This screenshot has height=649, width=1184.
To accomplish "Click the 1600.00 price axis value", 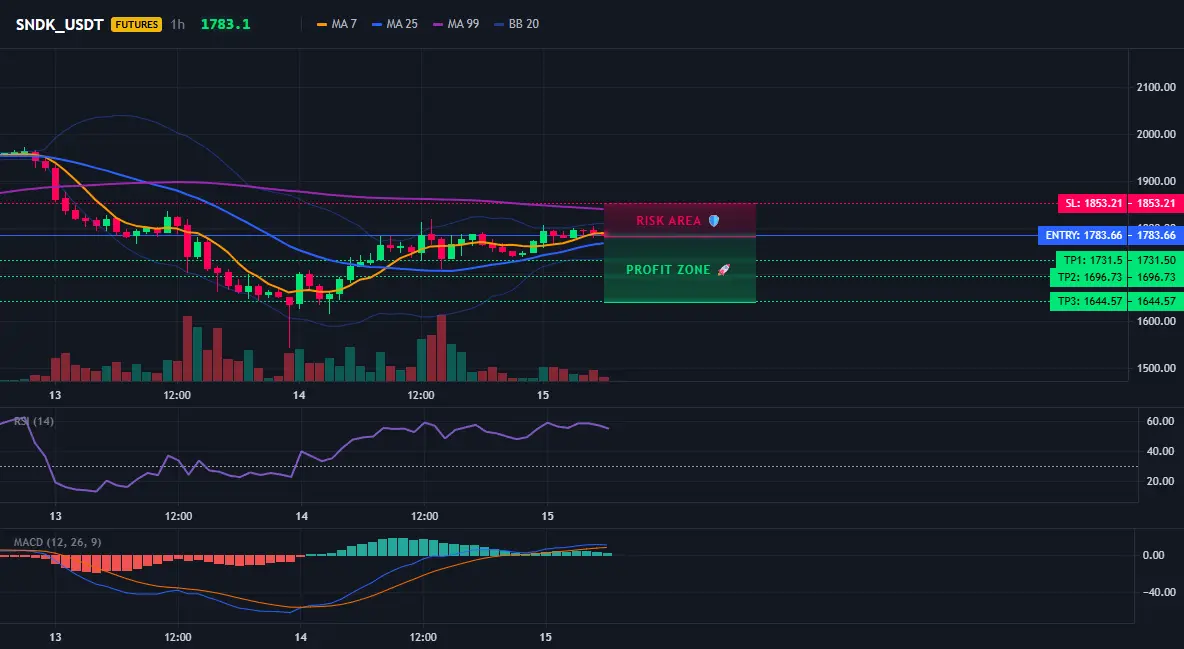I will (1156, 321).
